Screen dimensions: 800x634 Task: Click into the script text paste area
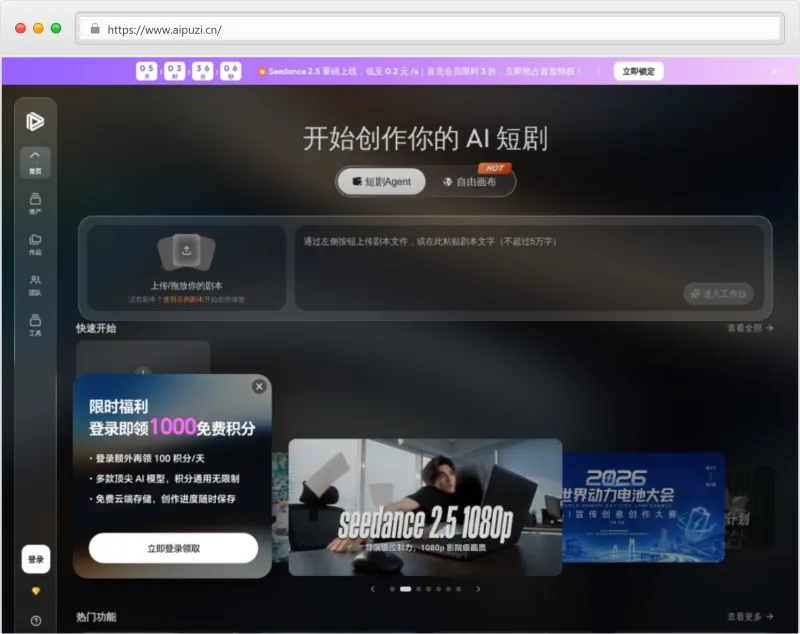click(529, 267)
